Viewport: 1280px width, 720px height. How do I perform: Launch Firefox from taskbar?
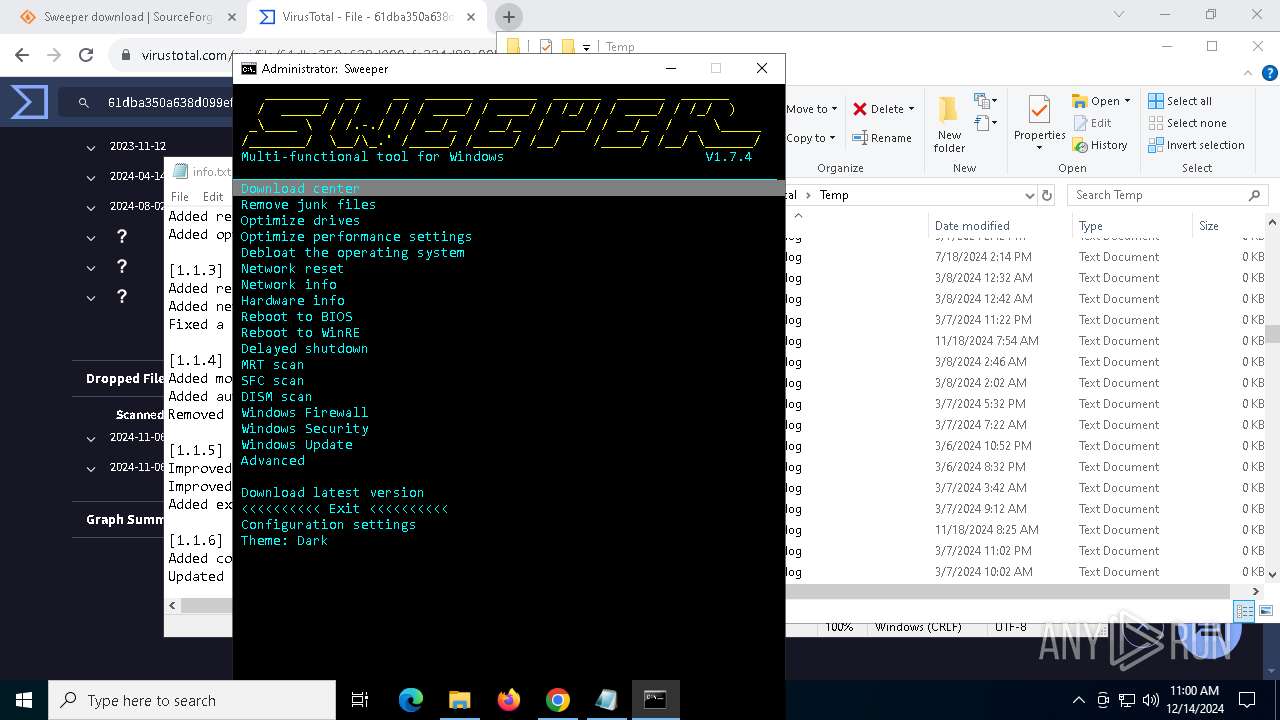509,700
